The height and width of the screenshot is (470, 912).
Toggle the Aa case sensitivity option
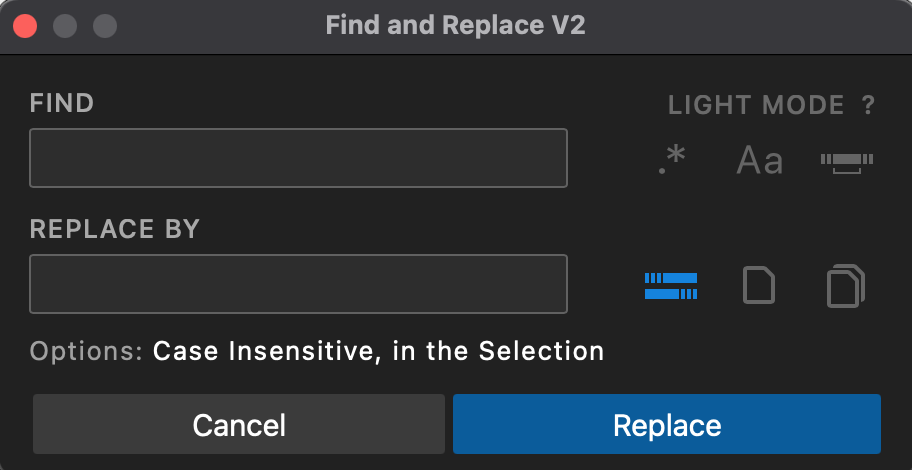[760, 161]
